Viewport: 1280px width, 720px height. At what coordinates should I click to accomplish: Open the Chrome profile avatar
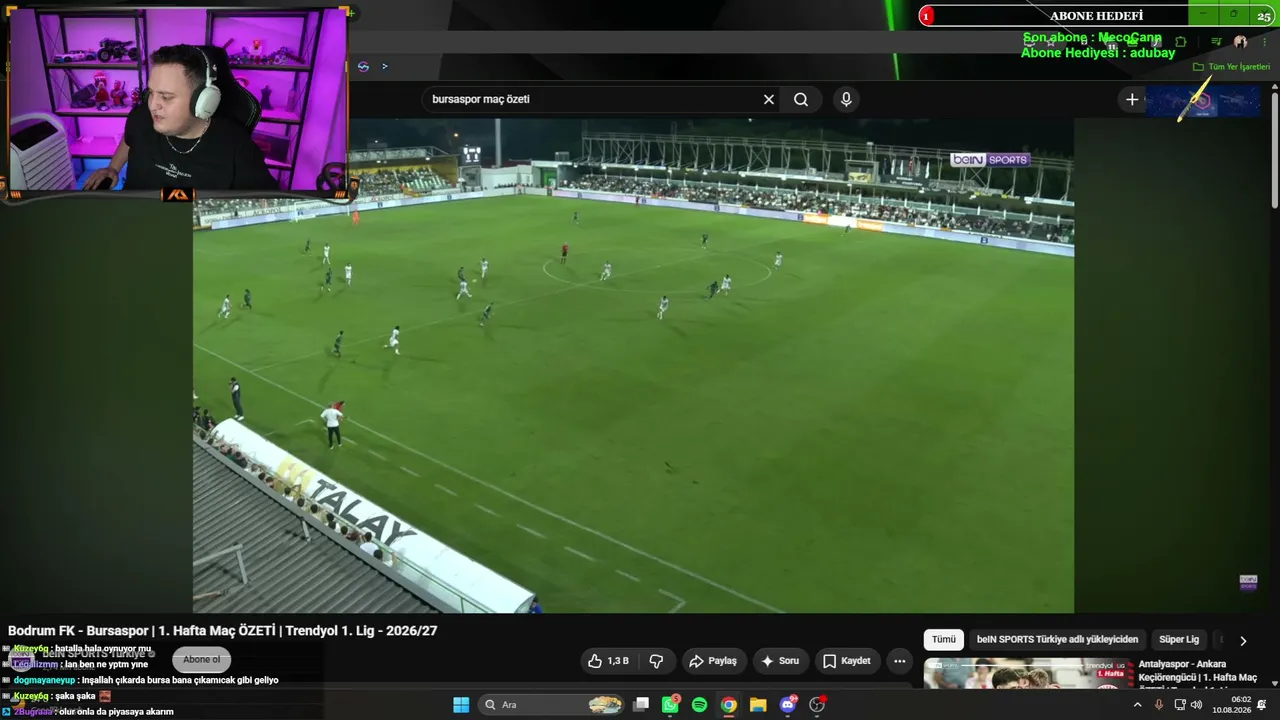point(1240,42)
